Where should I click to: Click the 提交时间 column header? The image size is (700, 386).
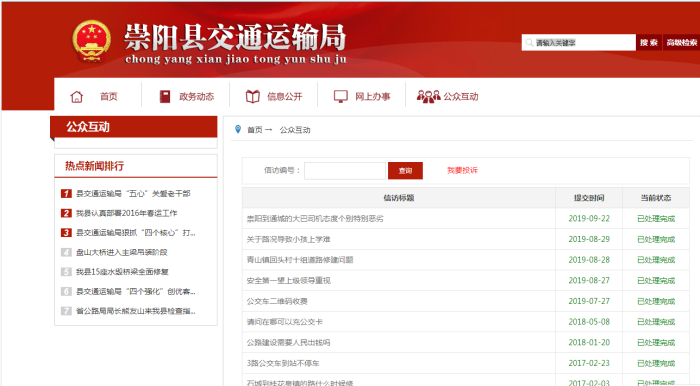point(589,198)
